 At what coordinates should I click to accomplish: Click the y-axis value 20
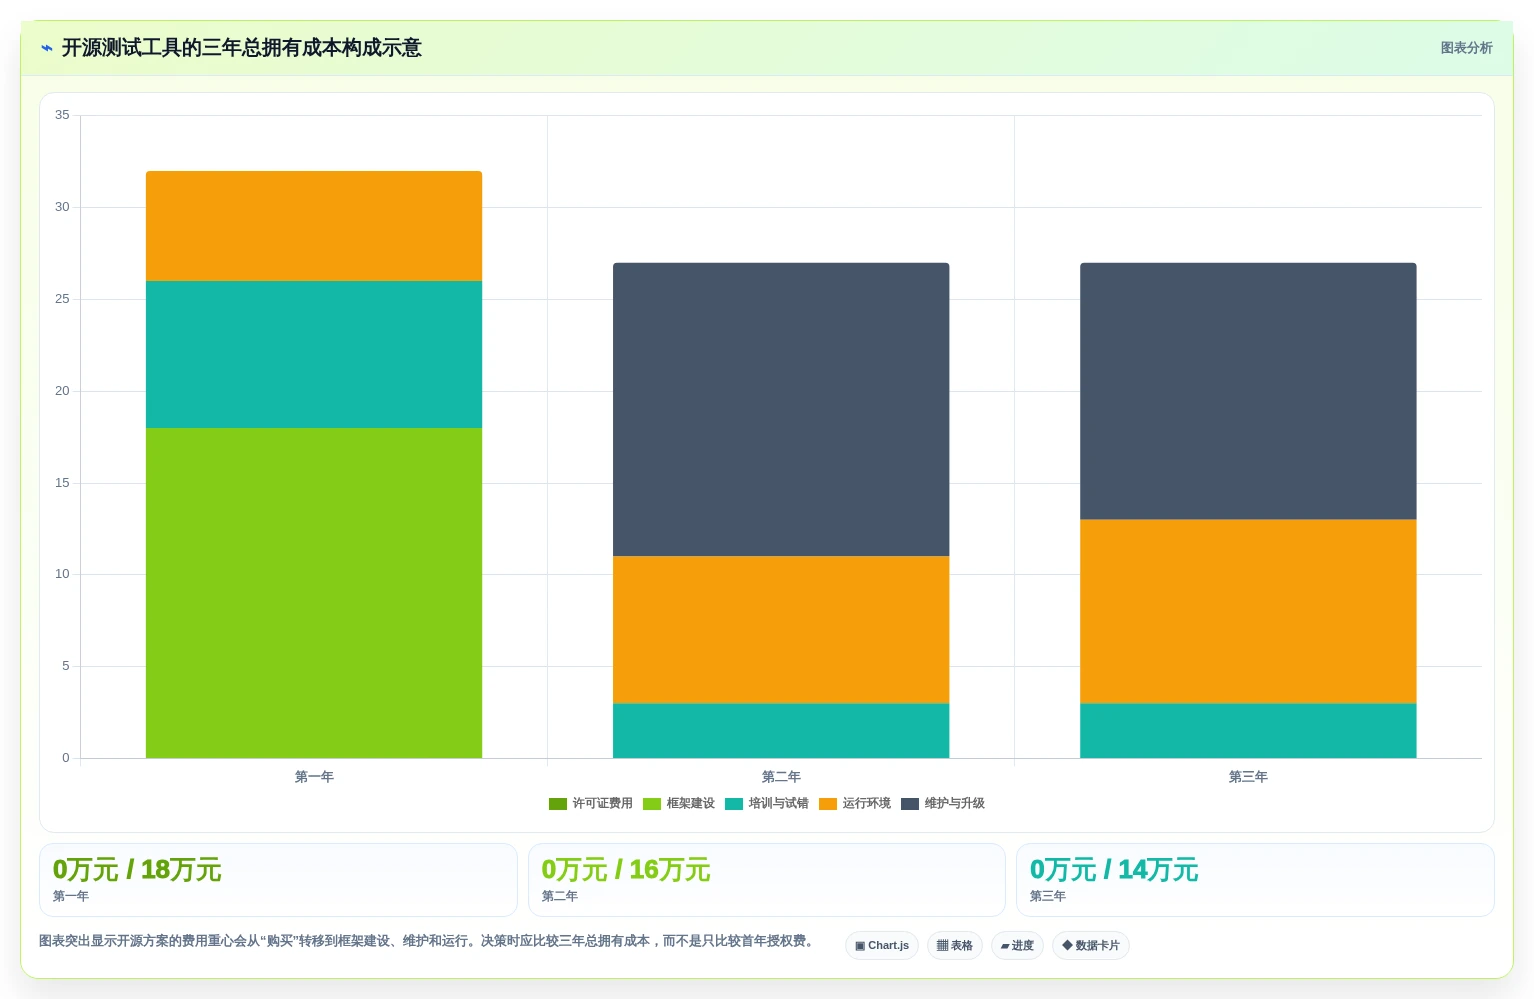(62, 391)
